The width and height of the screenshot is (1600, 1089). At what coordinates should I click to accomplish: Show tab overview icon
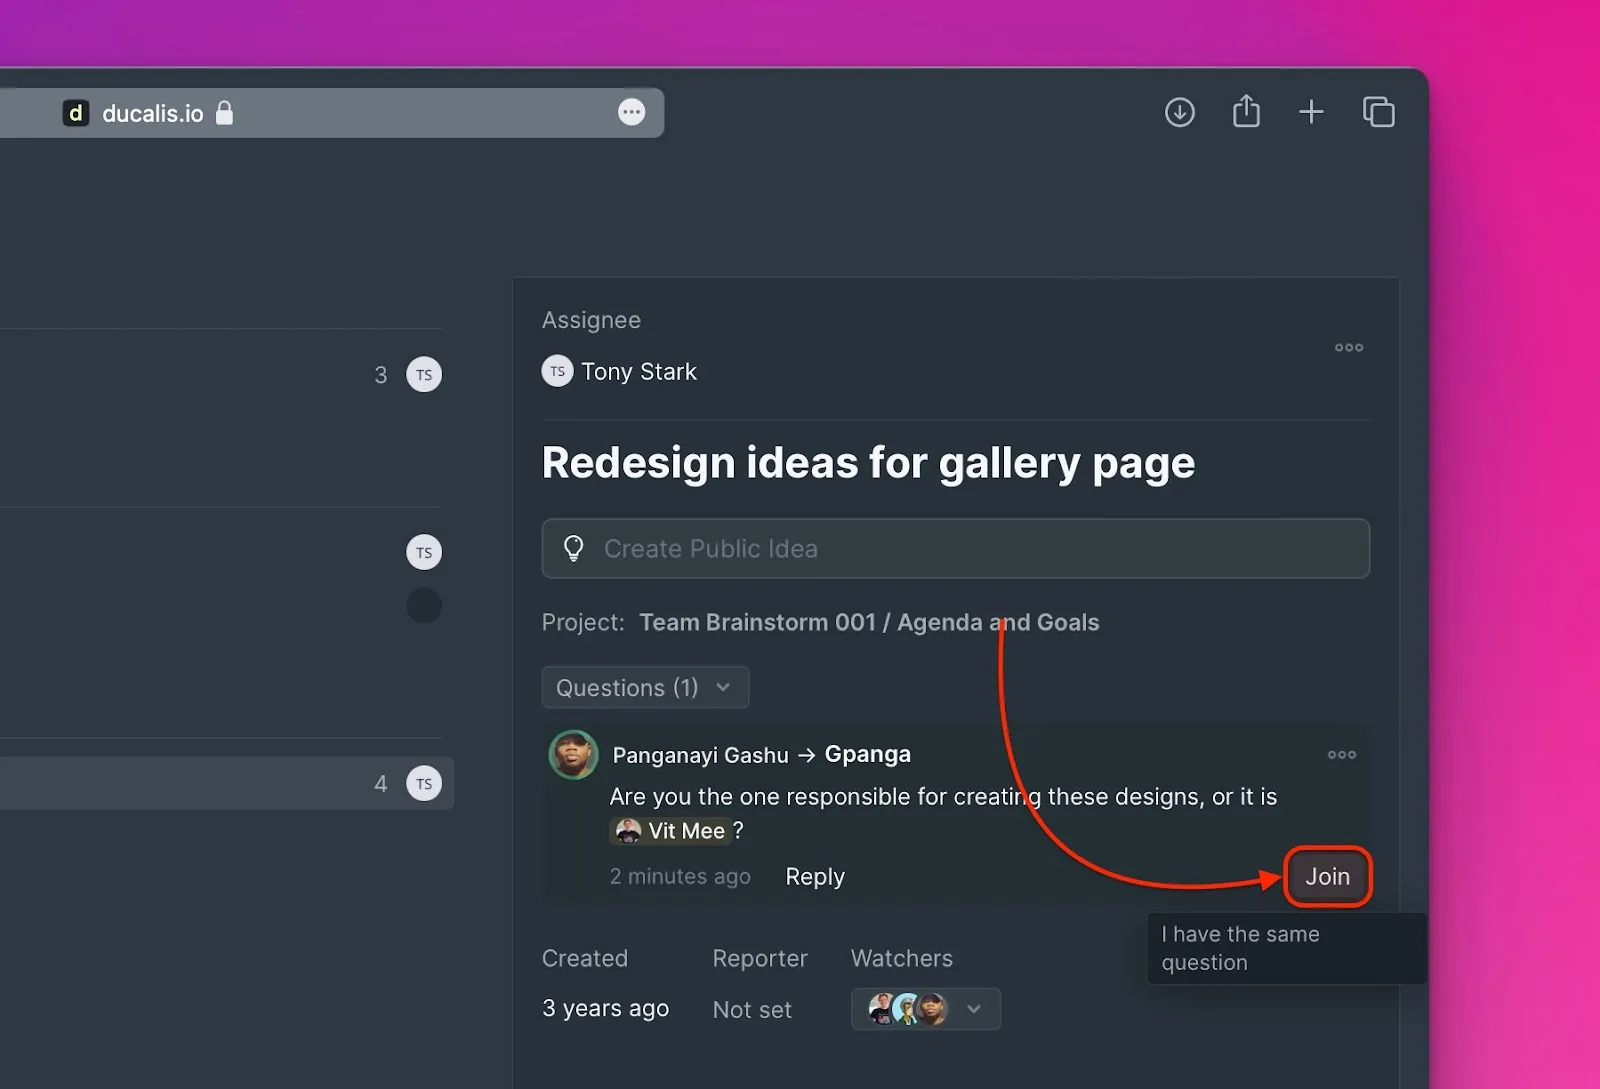pos(1379,112)
